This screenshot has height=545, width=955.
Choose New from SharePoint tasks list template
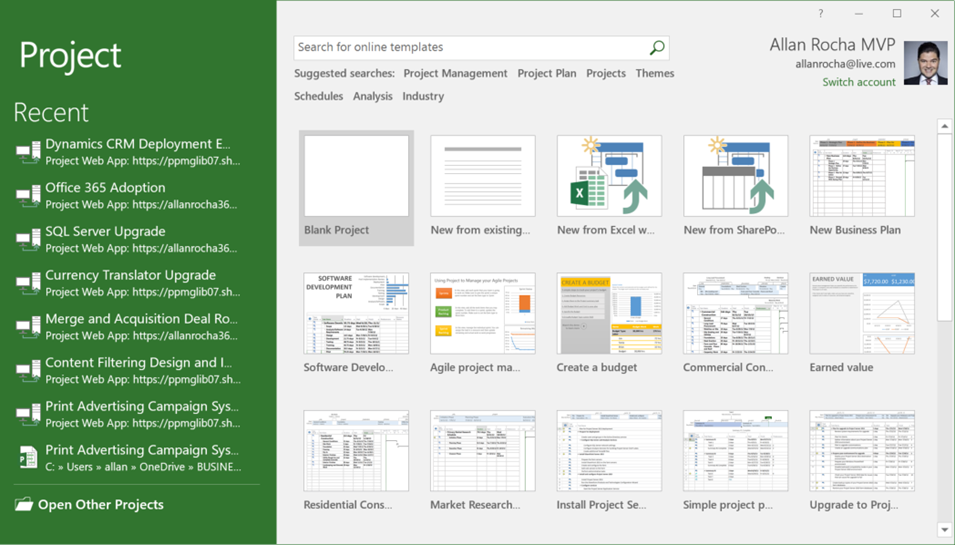(736, 188)
